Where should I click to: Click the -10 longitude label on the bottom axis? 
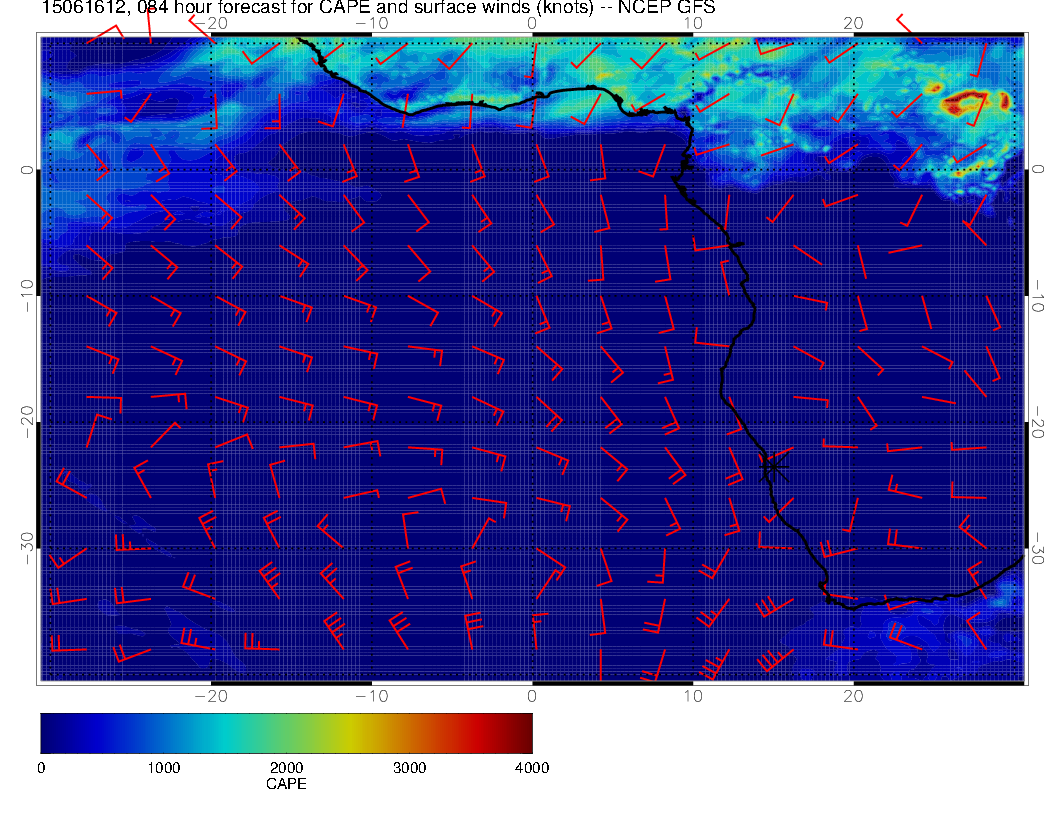tap(371, 695)
